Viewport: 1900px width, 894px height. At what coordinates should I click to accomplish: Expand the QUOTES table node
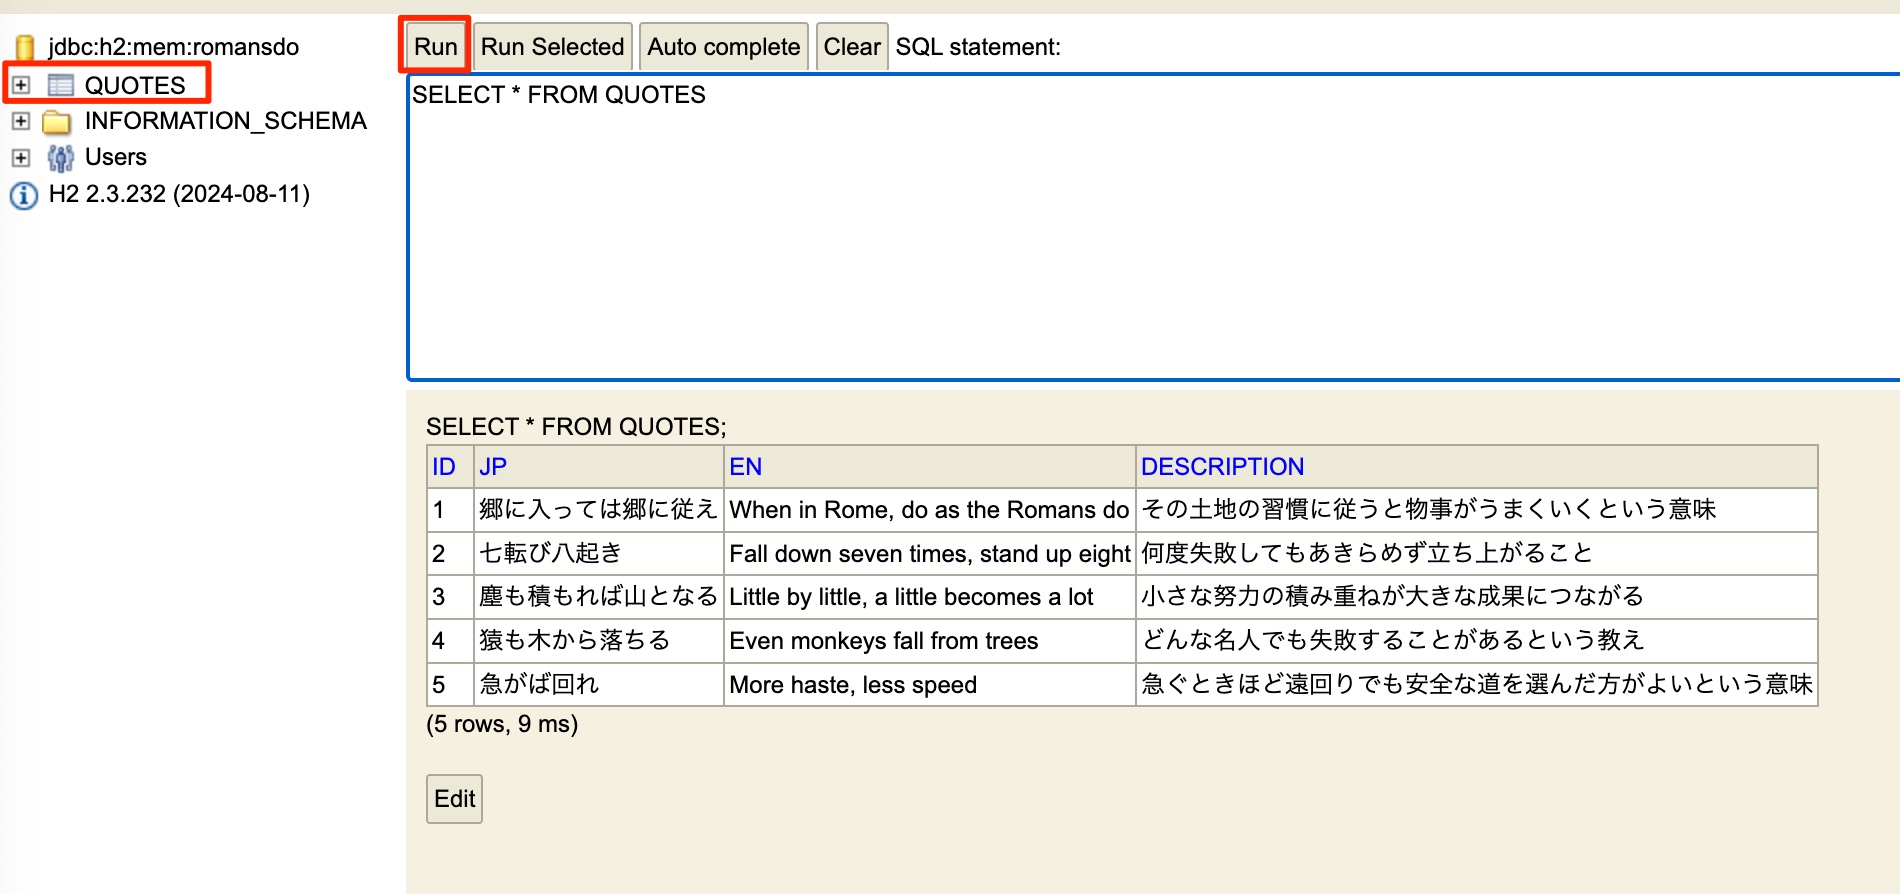tap(21, 85)
